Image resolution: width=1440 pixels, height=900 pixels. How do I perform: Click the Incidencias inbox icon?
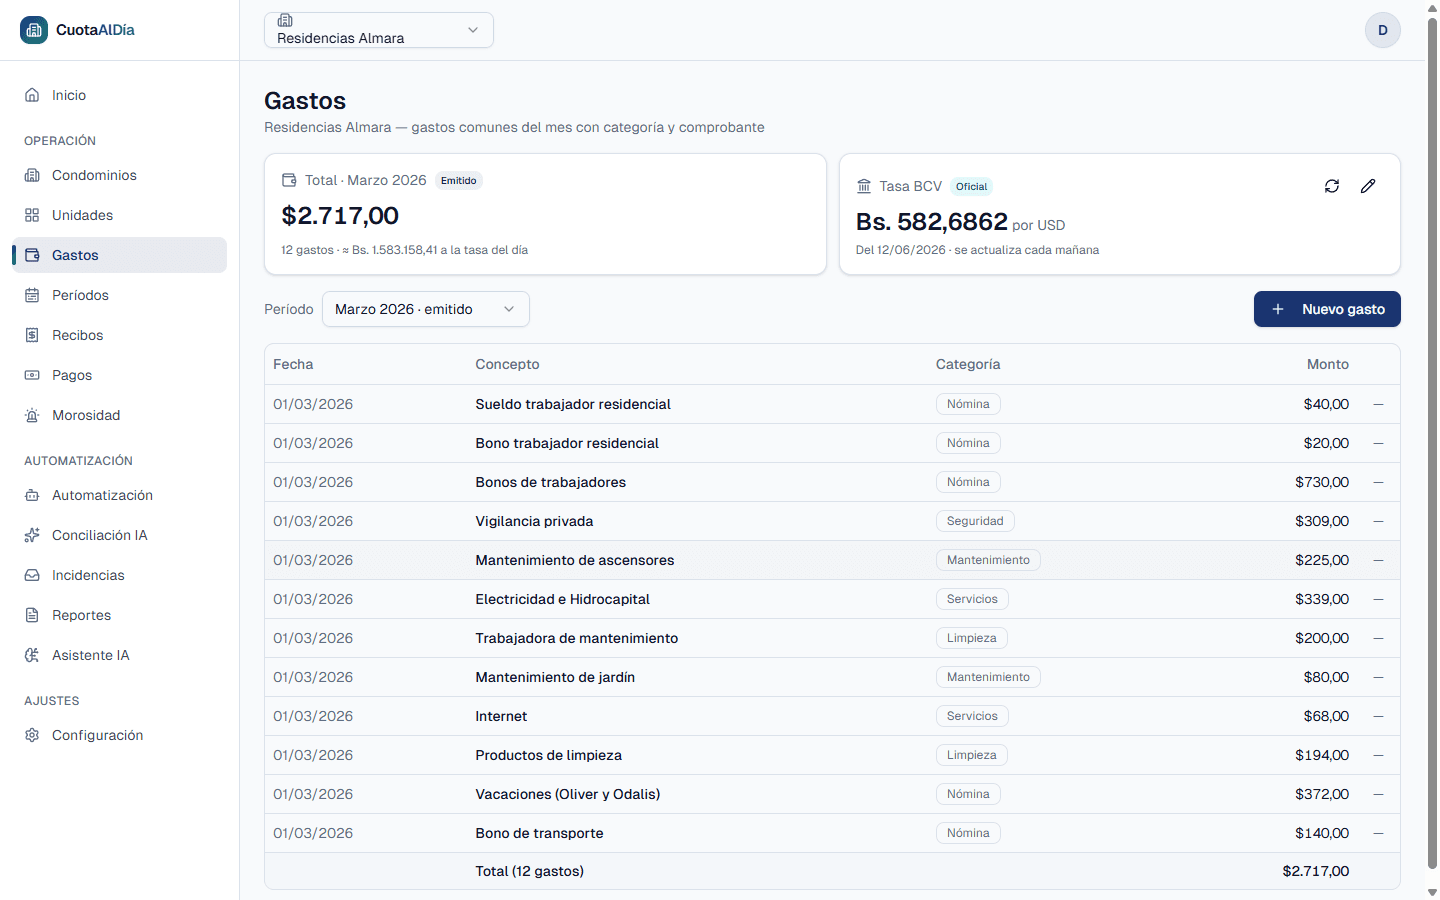[32, 575]
